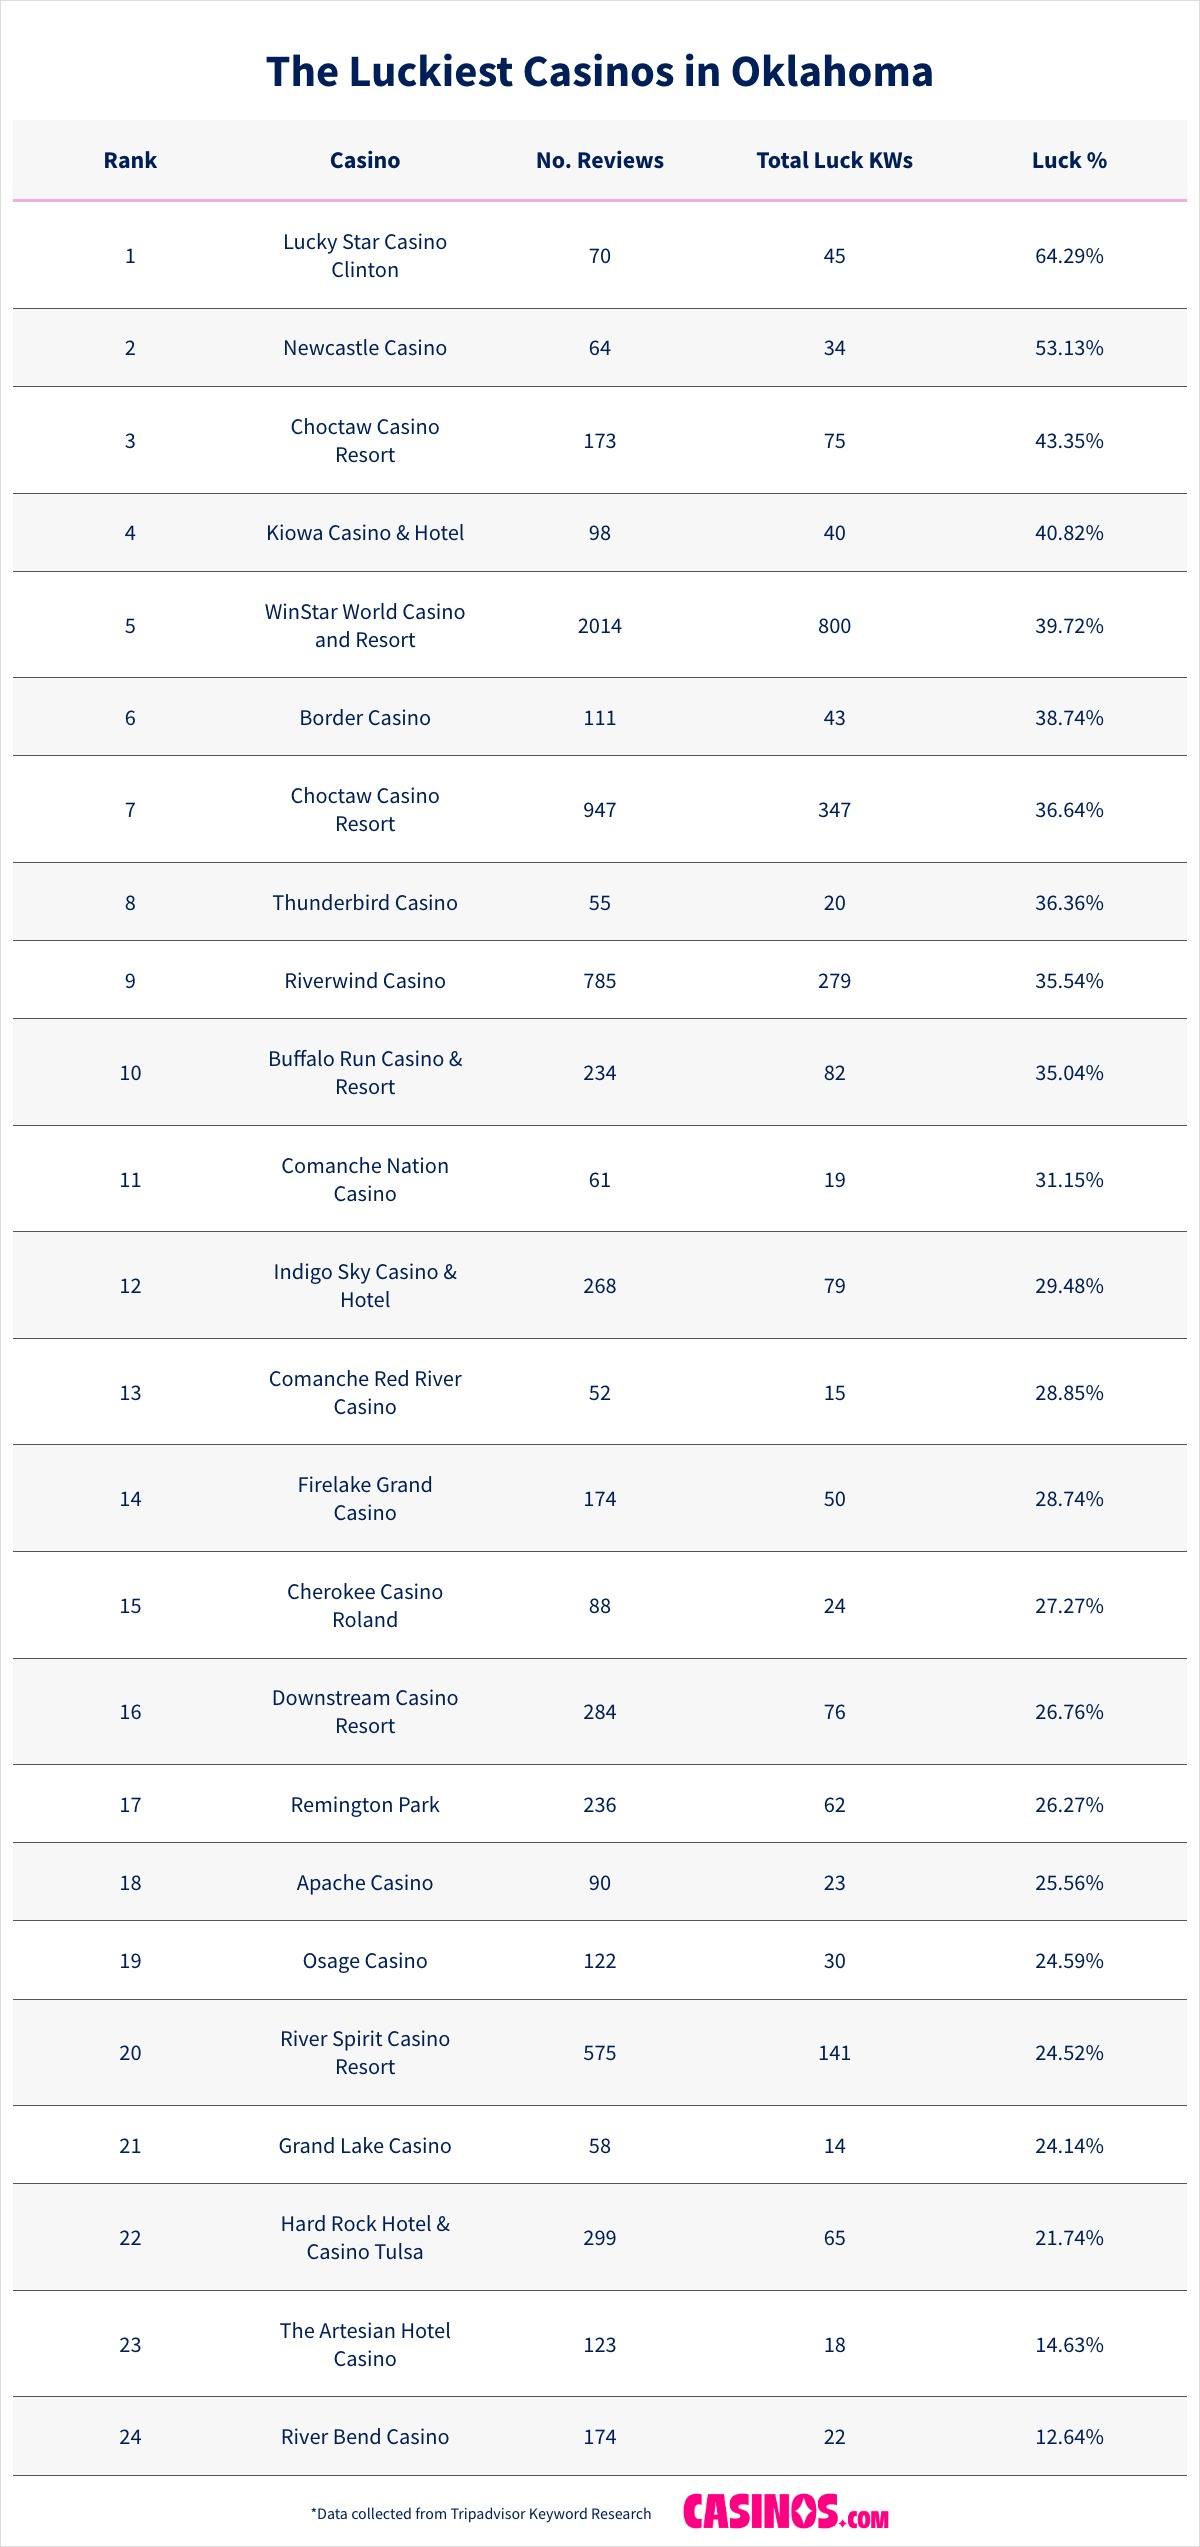Select the Osage Casino entry
Screen dimensions: 1200x2547
pyautogui.click(x=365, y=1961)
